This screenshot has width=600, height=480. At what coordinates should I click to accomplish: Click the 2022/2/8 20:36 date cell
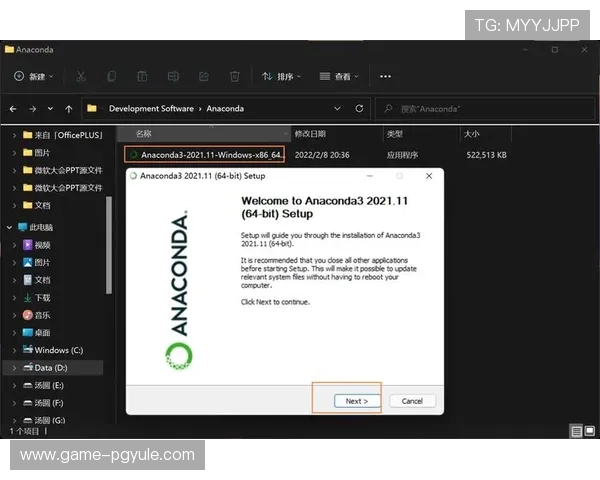(322, 155)
